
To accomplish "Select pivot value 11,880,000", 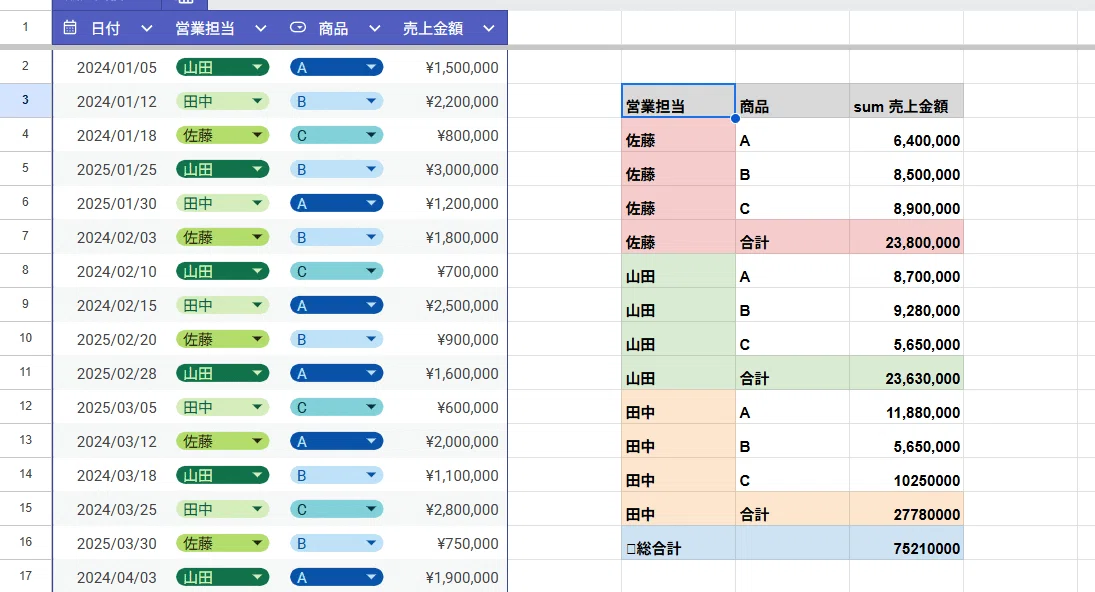I will (906, 407).
